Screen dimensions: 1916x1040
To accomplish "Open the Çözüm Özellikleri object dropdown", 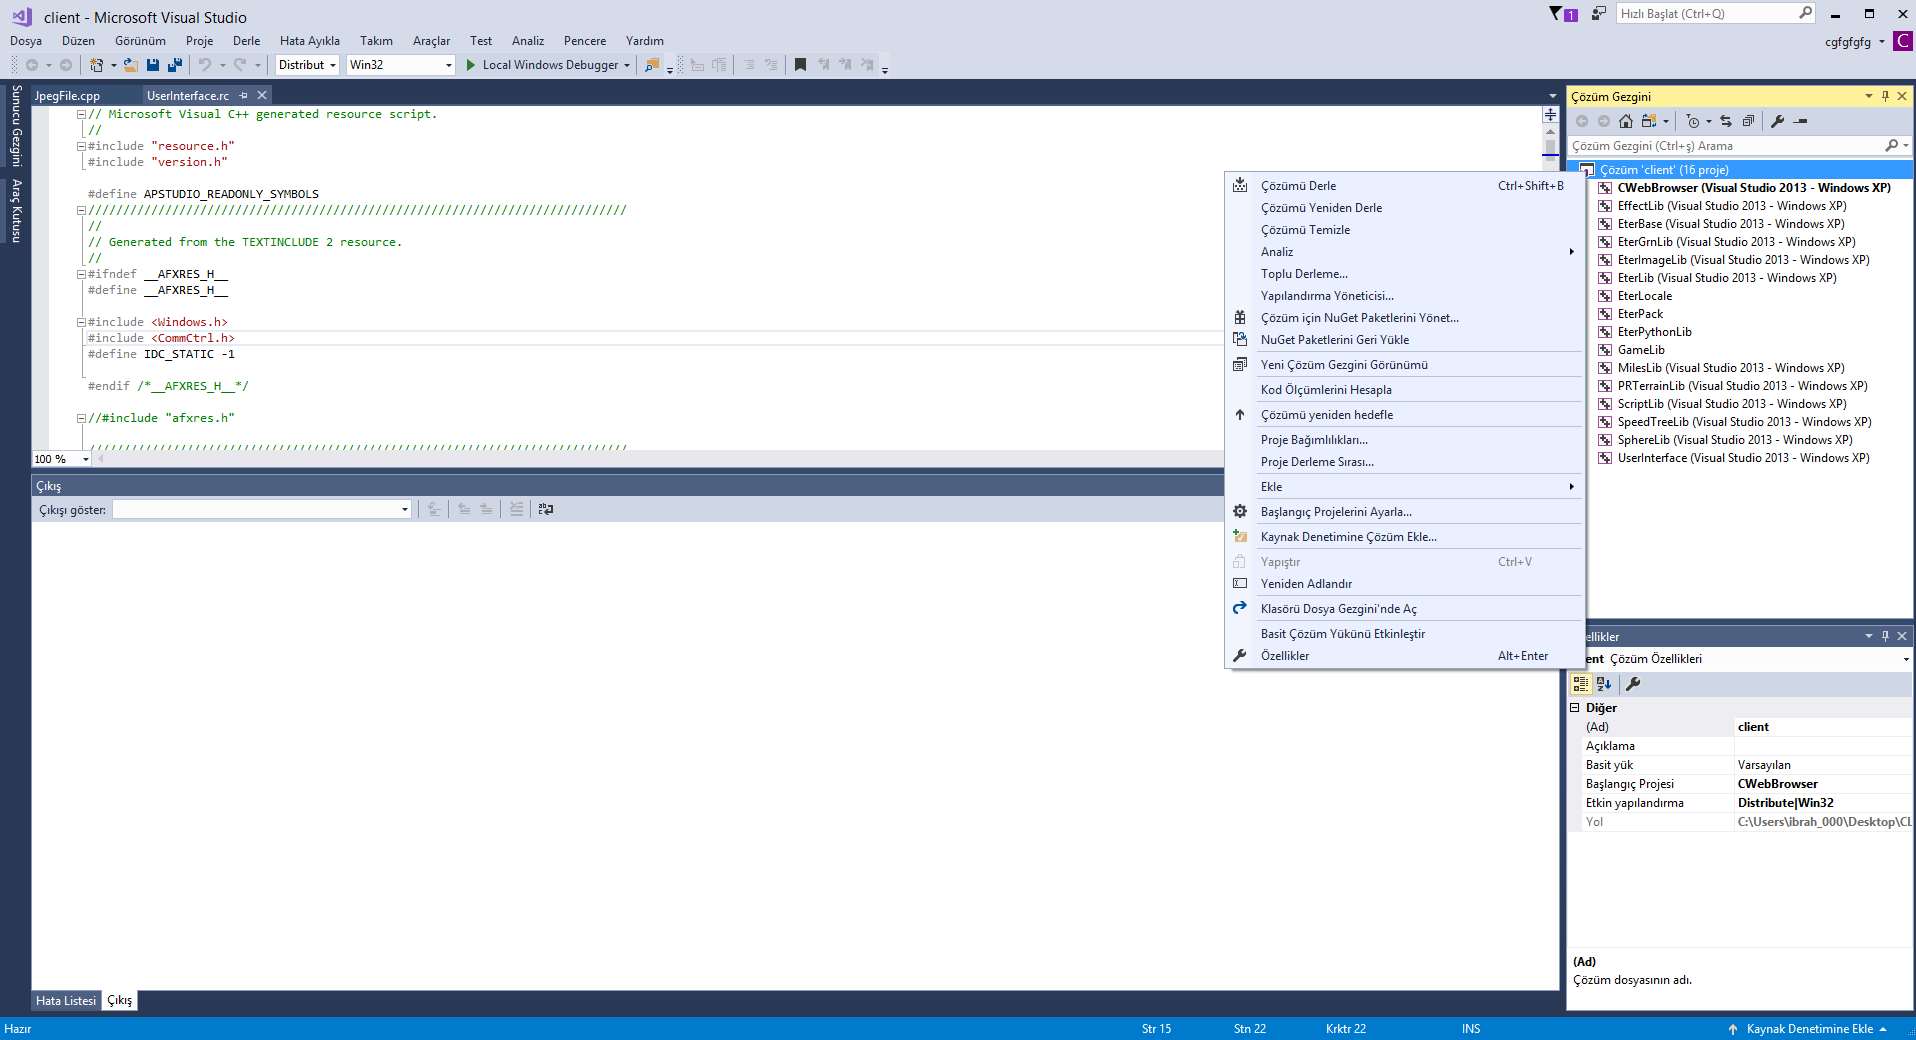I will (x=1906, y=659).
